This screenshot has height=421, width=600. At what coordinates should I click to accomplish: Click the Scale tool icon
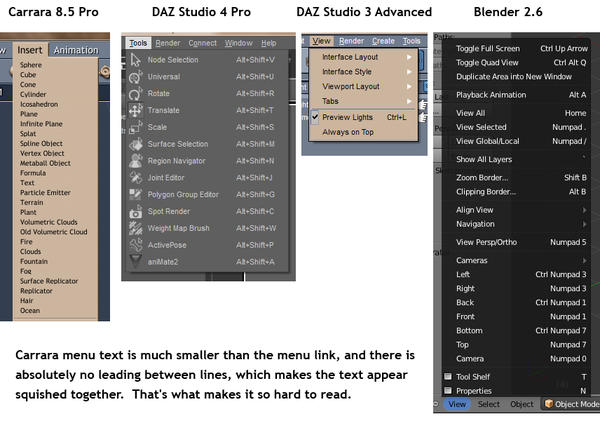[x=135, y=127]
